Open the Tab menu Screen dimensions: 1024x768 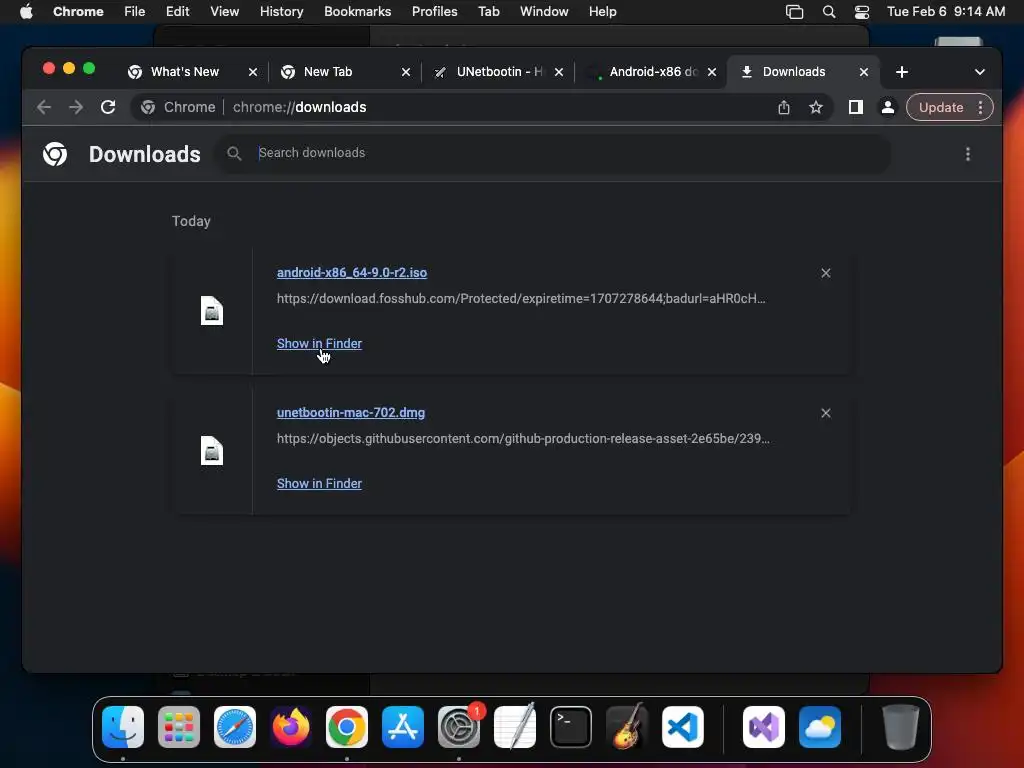pos(488,11)
